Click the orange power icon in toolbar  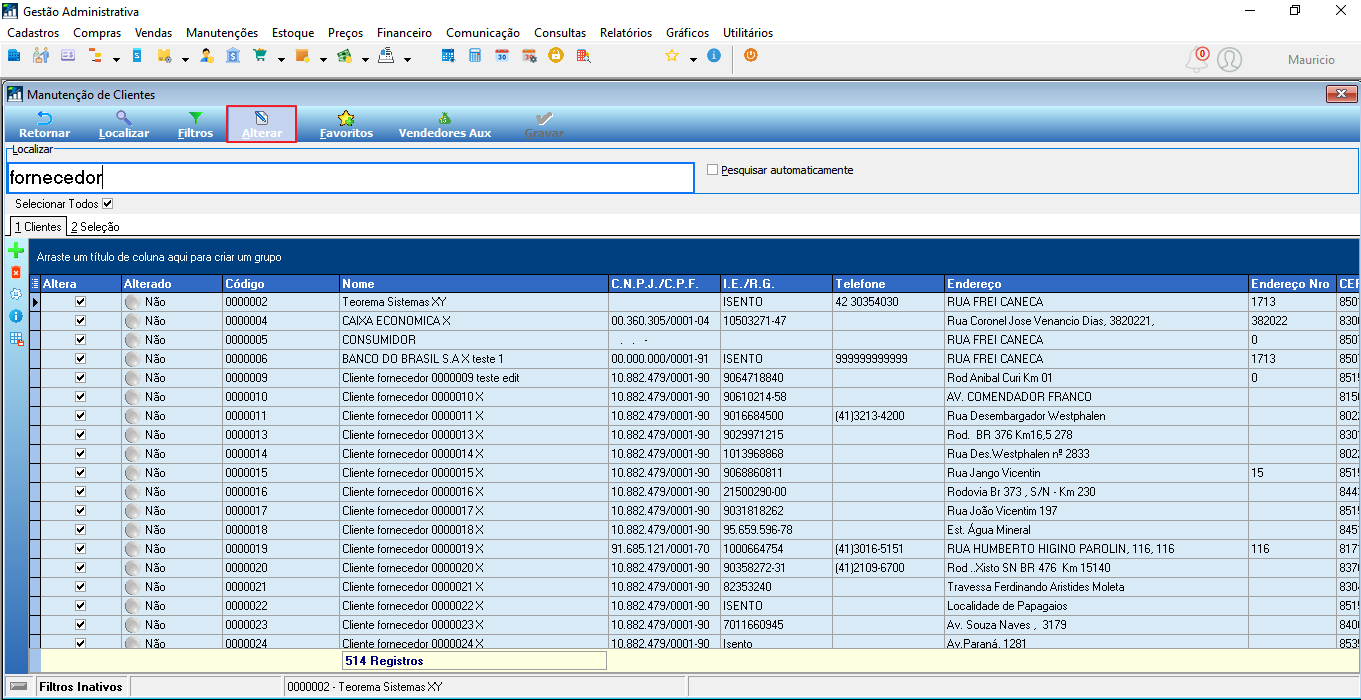[750, 56]
